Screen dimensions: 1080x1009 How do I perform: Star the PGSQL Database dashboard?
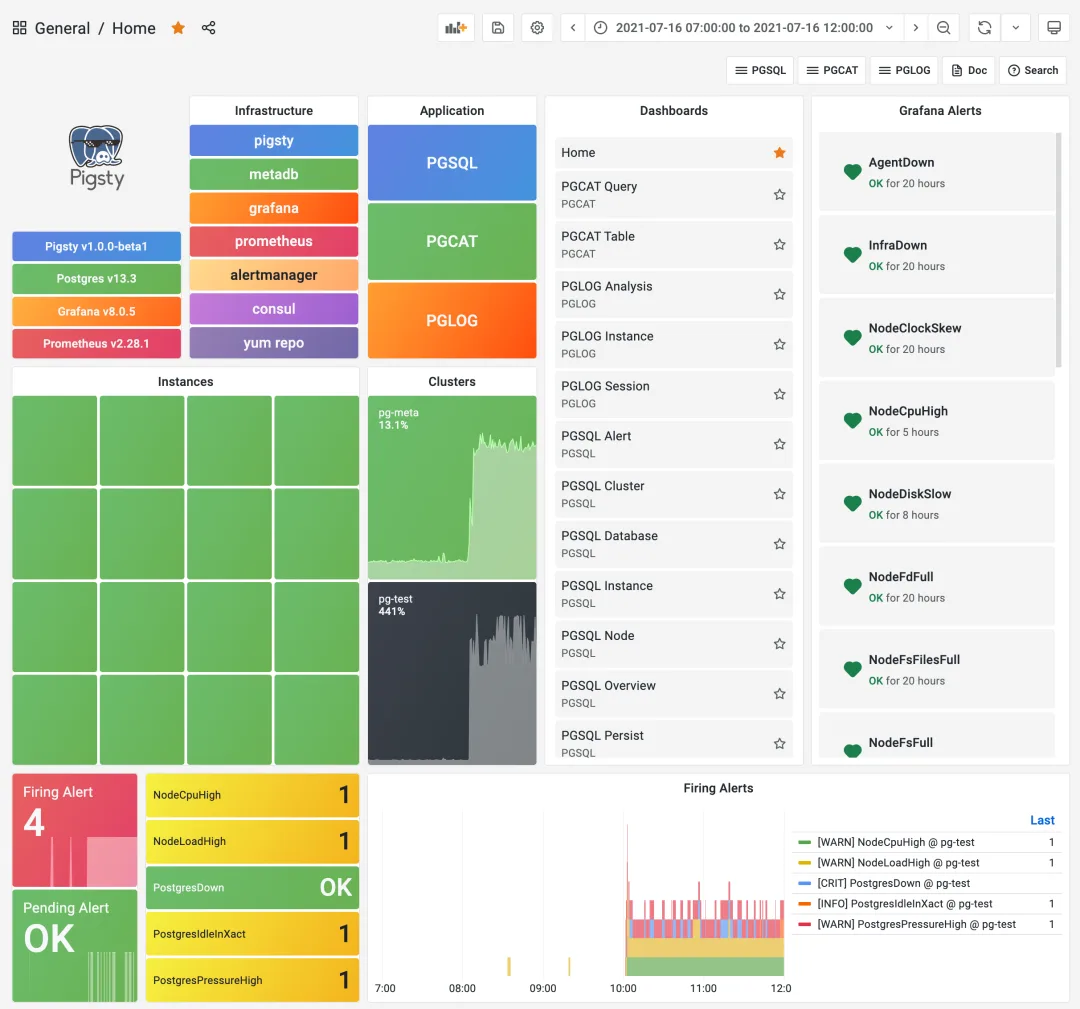[780, 544]
